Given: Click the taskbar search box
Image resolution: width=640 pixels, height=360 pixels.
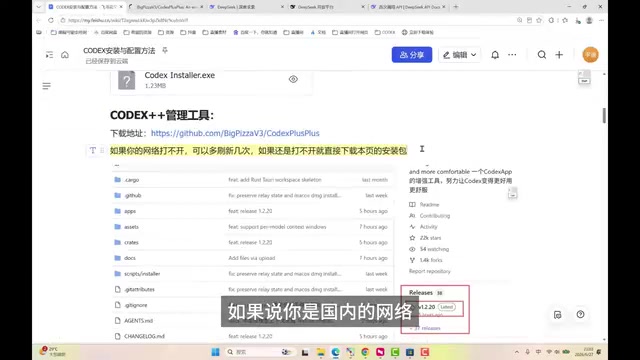Looking at the screenshot, I should (259, 352).
